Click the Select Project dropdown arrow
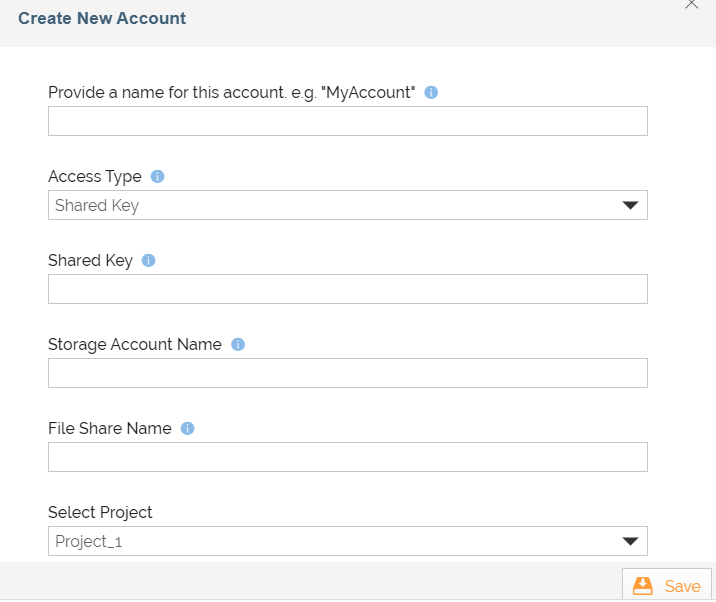 (x=630, y=541)
